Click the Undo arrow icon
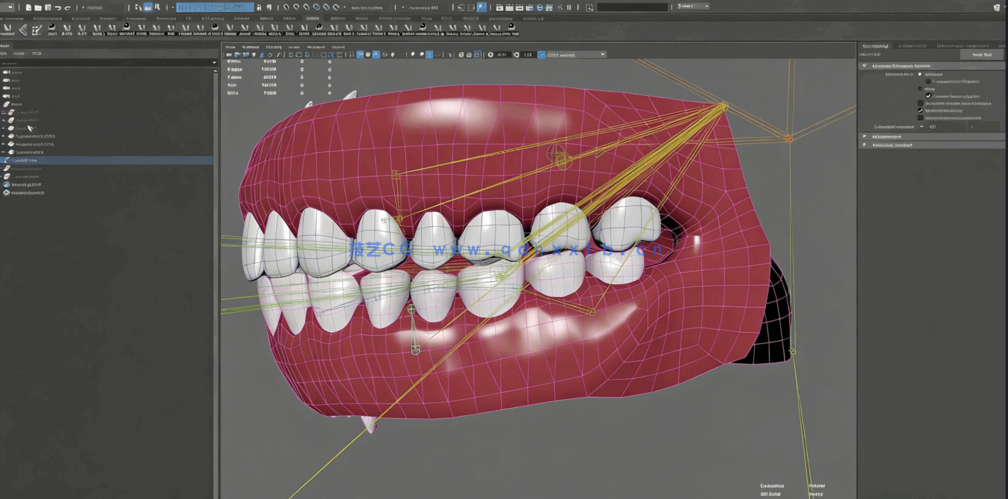This screenshot has width=1008, height=499. click(58, 7)
